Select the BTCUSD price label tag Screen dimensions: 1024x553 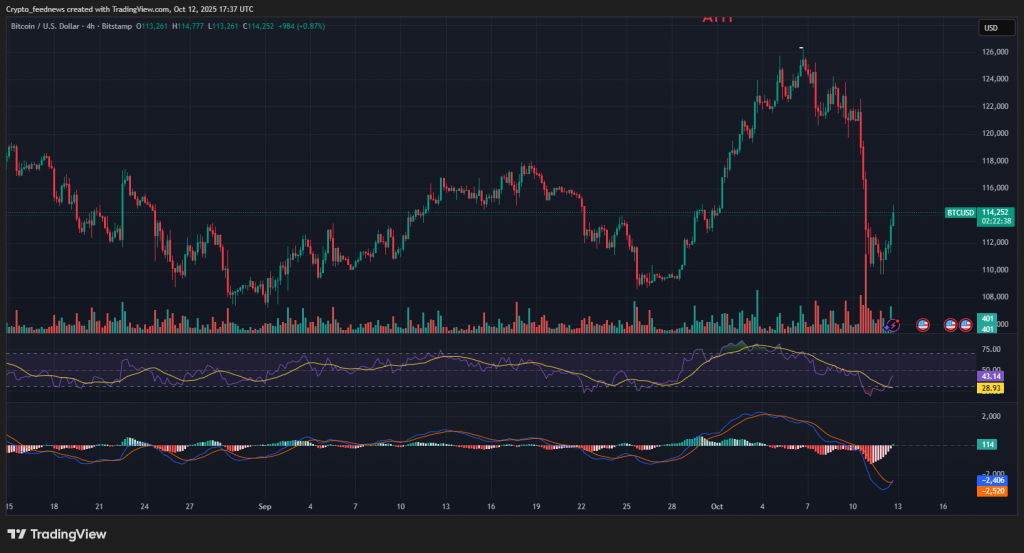960,213
